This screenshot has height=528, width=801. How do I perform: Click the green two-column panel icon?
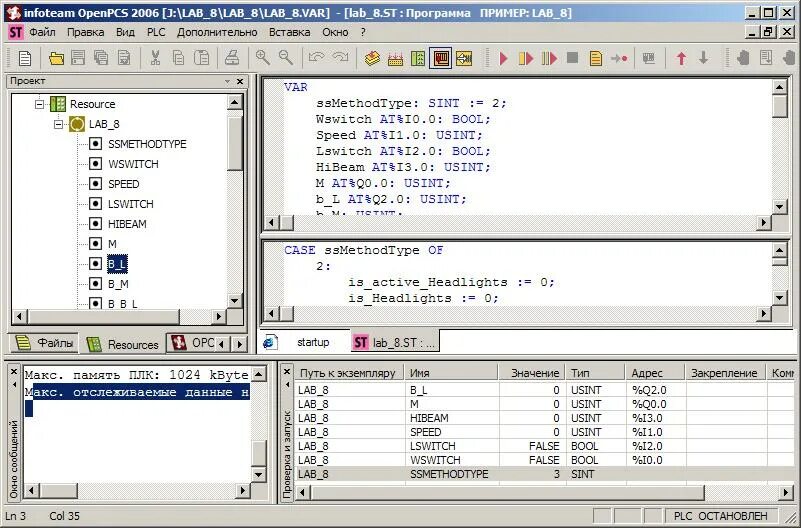[418, 58]
